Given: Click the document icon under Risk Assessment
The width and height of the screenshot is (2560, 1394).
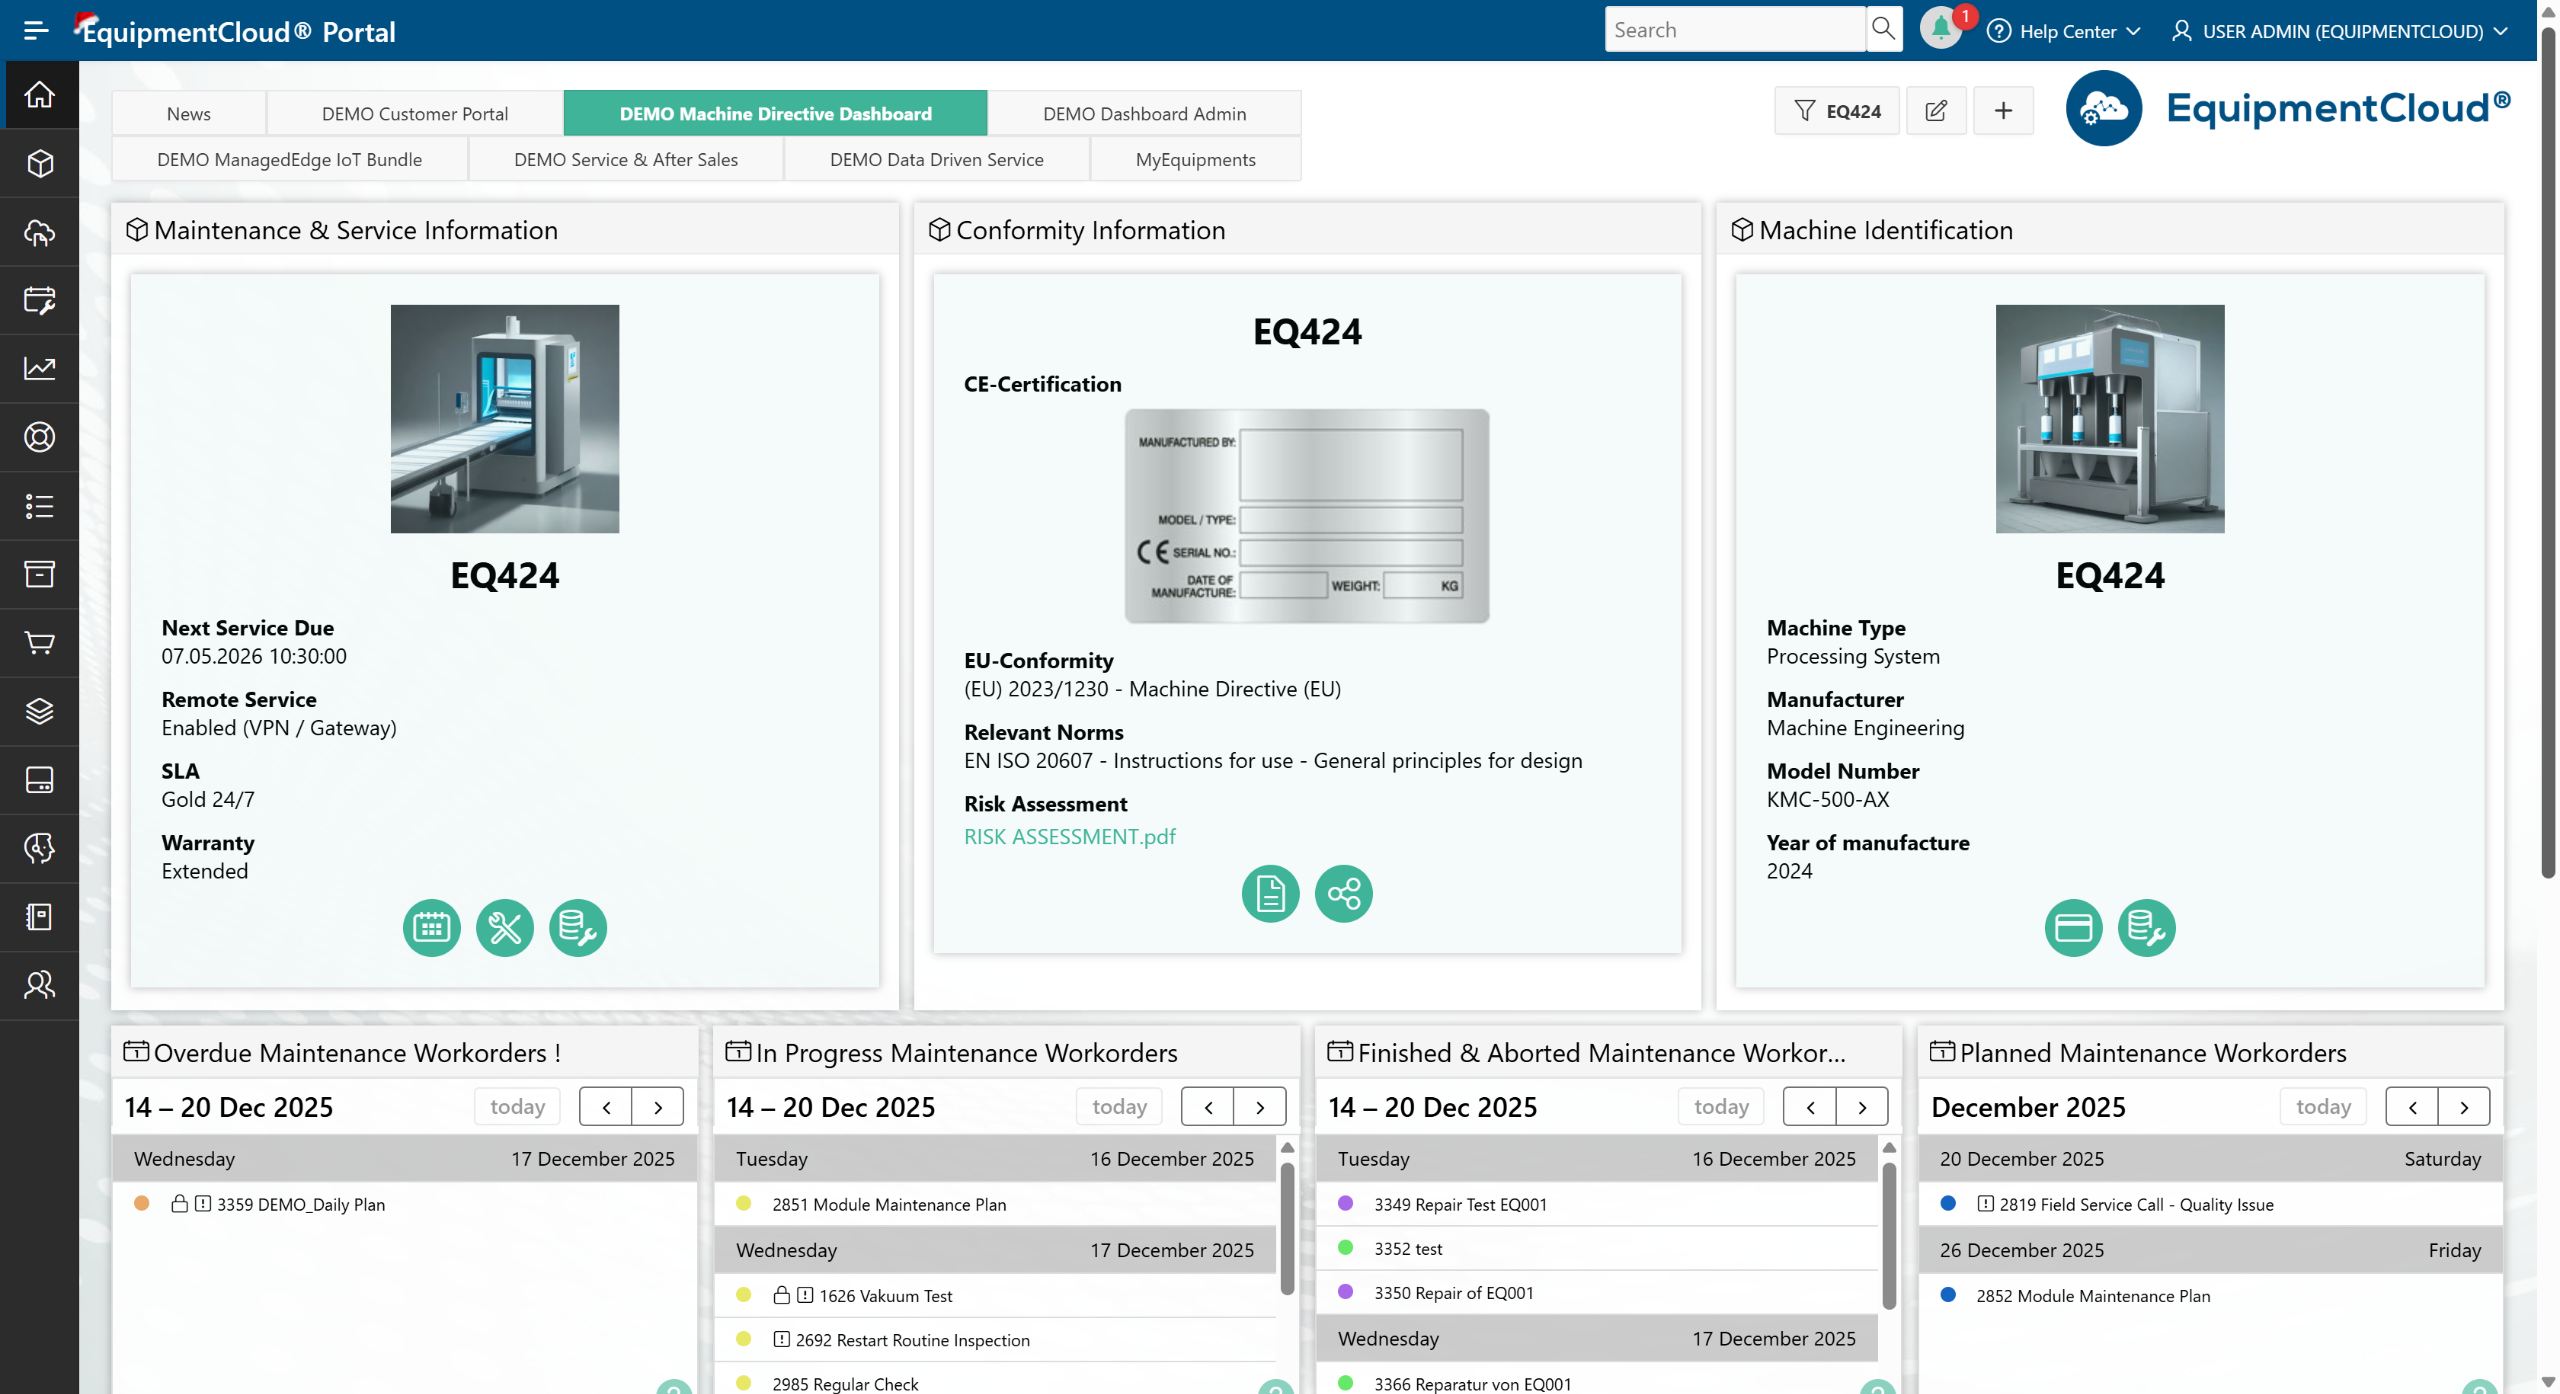Looking at the screenshot, I should pyautogui.click(x=1270, y=893).
